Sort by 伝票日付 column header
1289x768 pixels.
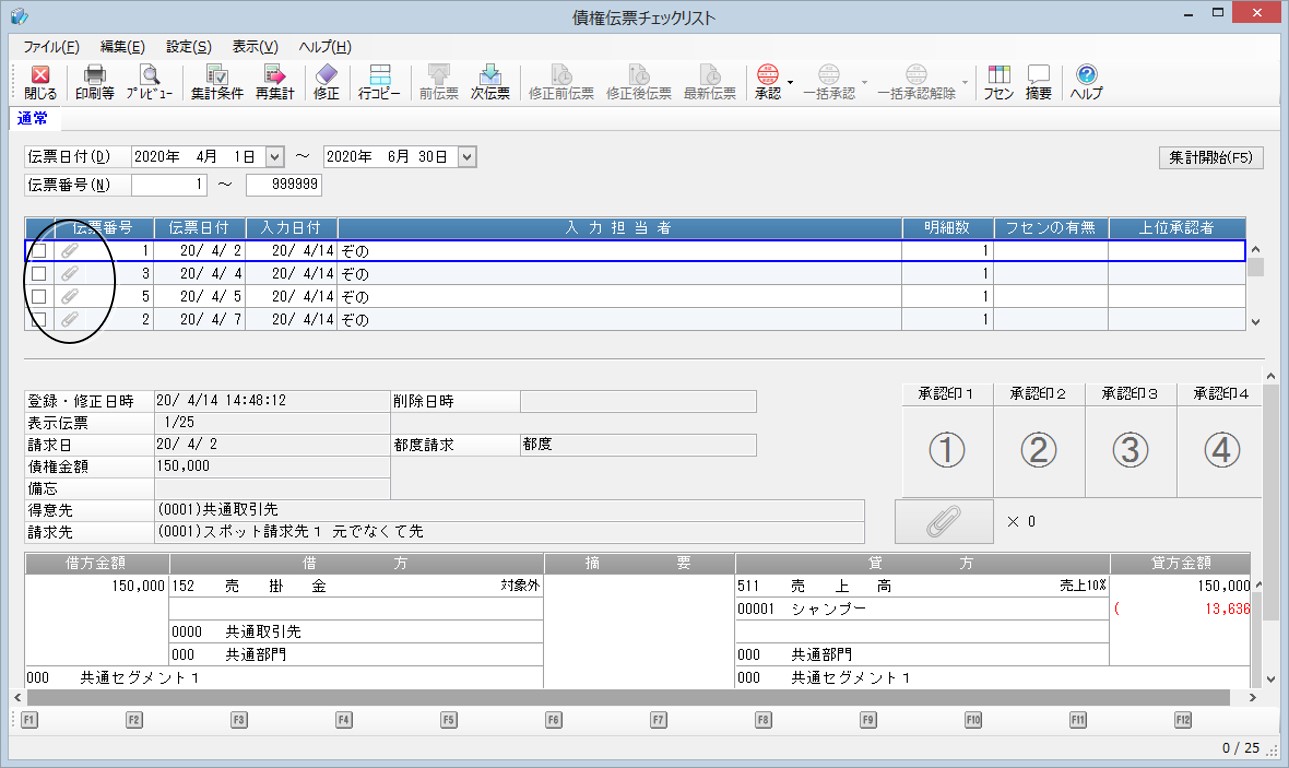pos(199,228)
